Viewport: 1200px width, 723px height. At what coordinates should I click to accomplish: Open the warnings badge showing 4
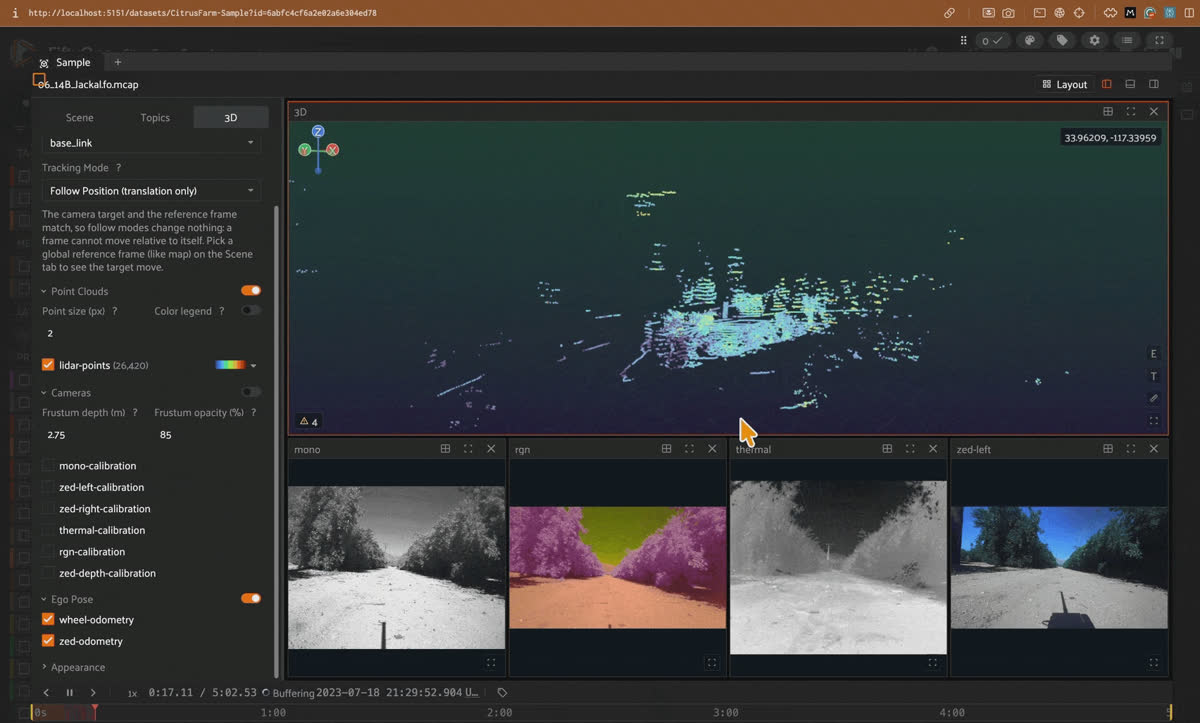coord(309,422)
